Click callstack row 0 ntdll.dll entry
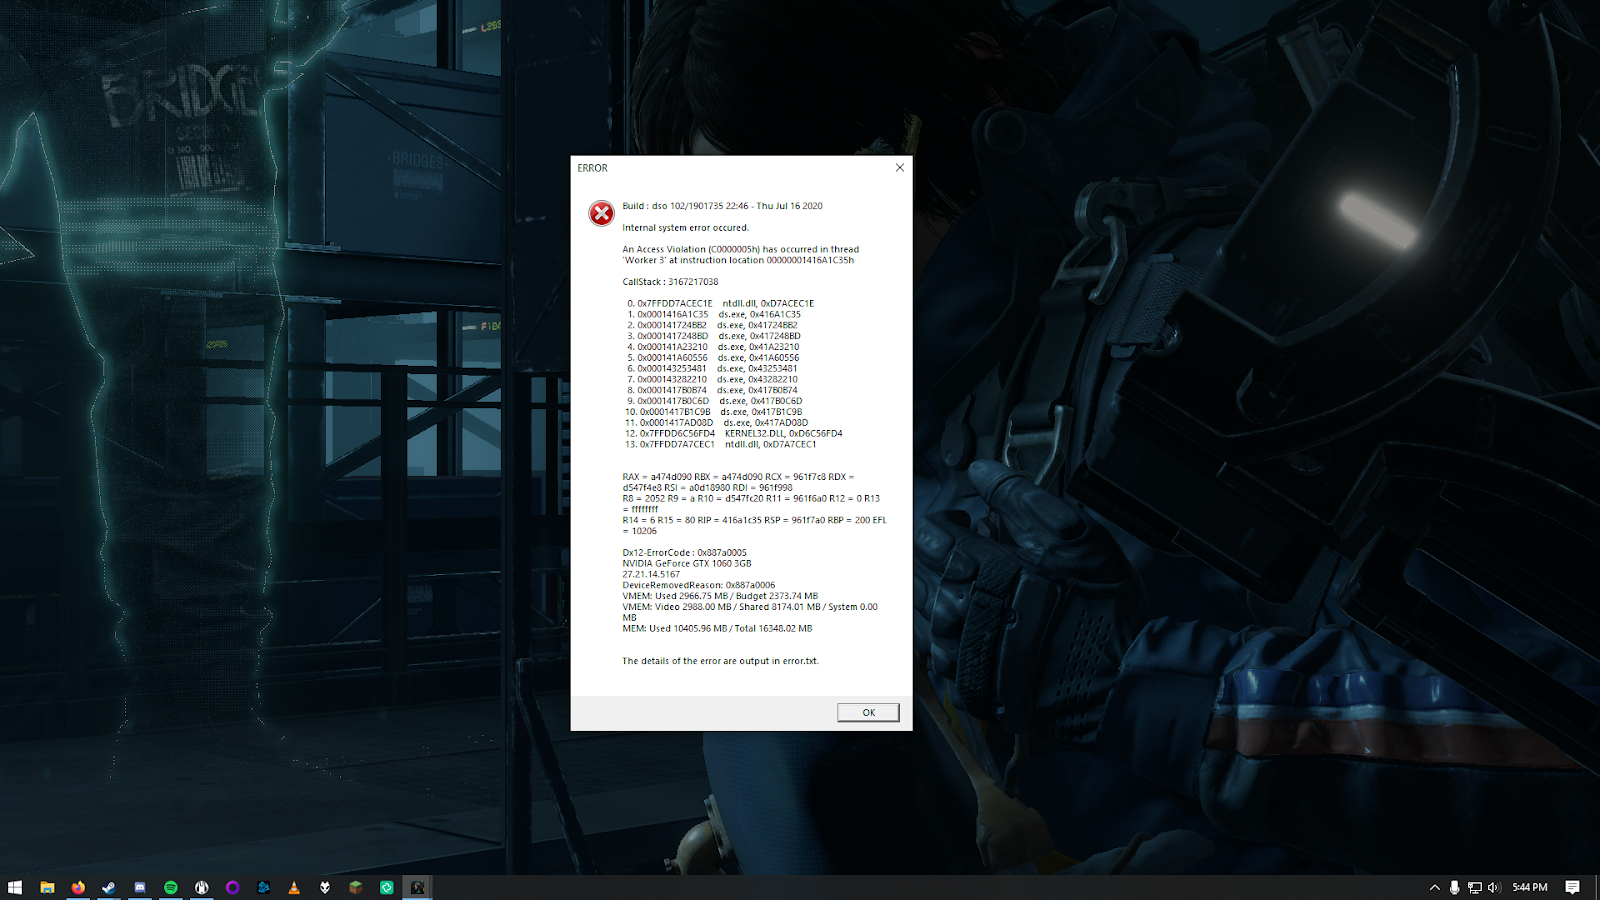Viewport: 1600px width, 900px height. [x=720, y=304]
